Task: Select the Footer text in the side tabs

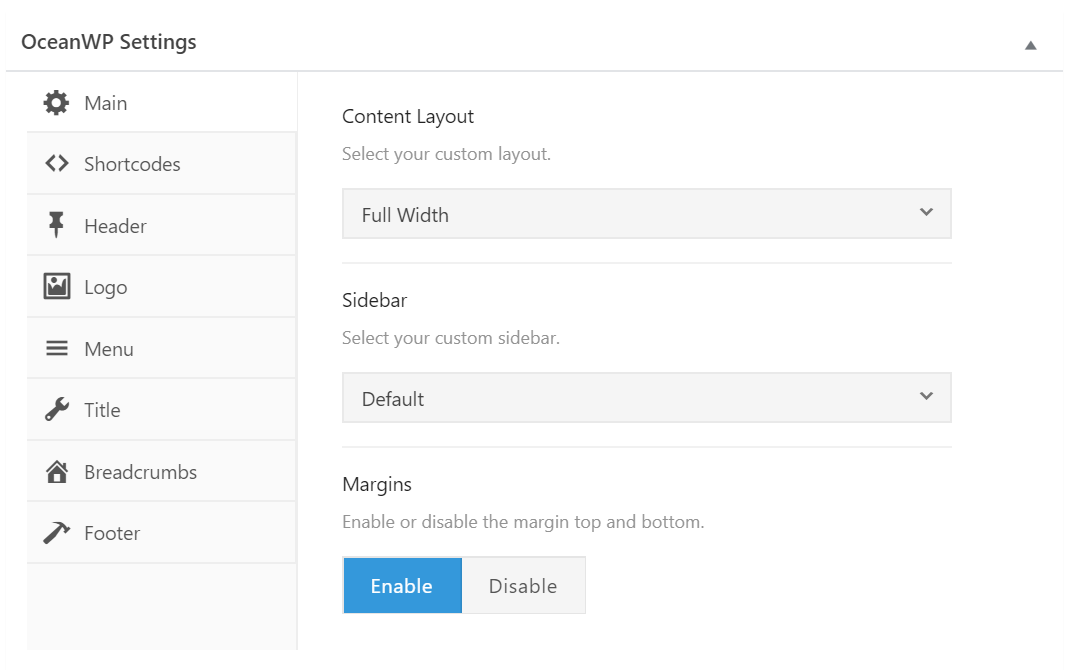Action: click(x=112, y=533)
